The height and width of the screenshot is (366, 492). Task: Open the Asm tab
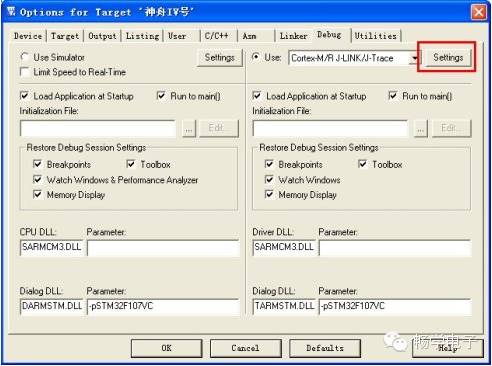pos(249,36)
